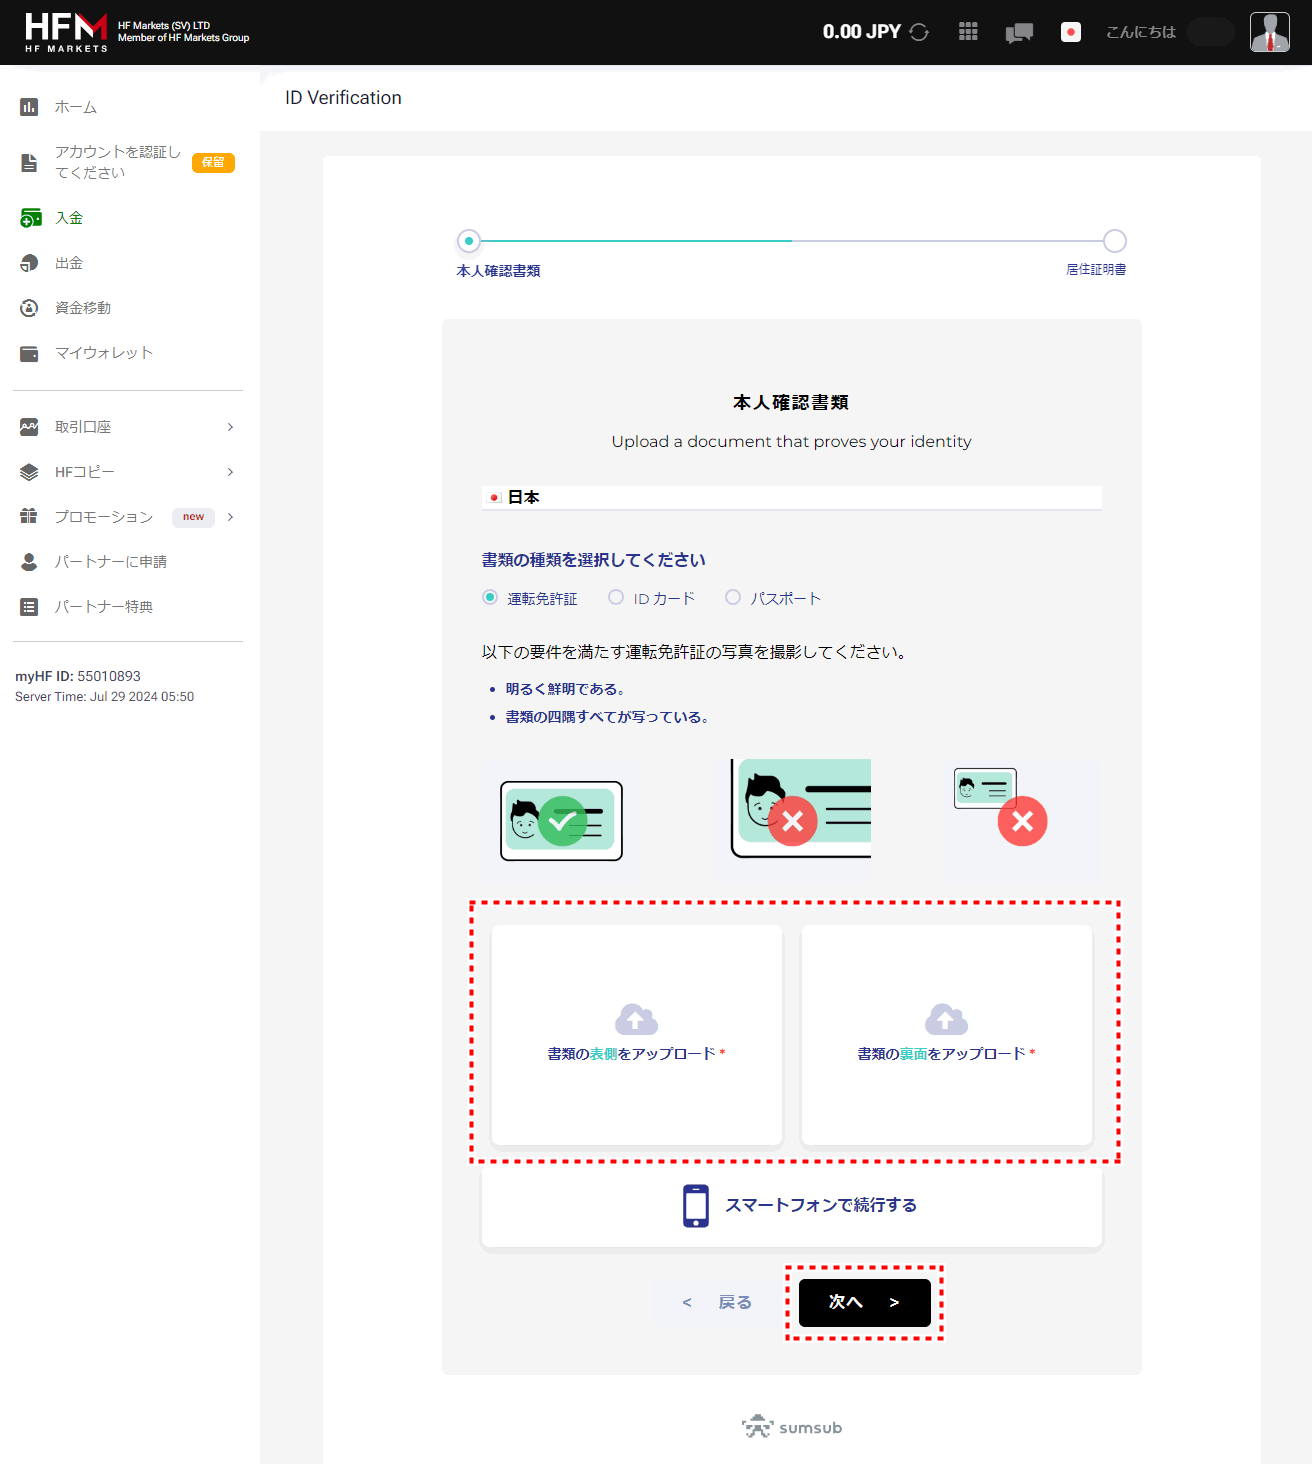Click the ホーム chart icon in sidebar
The image size is (1312, 1464).
click(29, 107)
